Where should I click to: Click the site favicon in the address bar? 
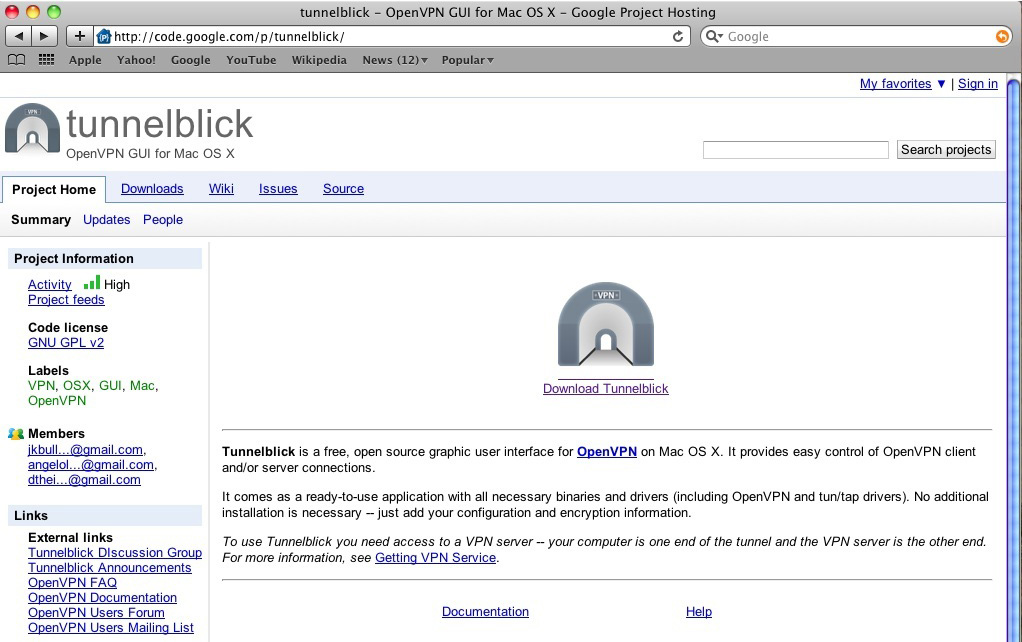[104, 36]
